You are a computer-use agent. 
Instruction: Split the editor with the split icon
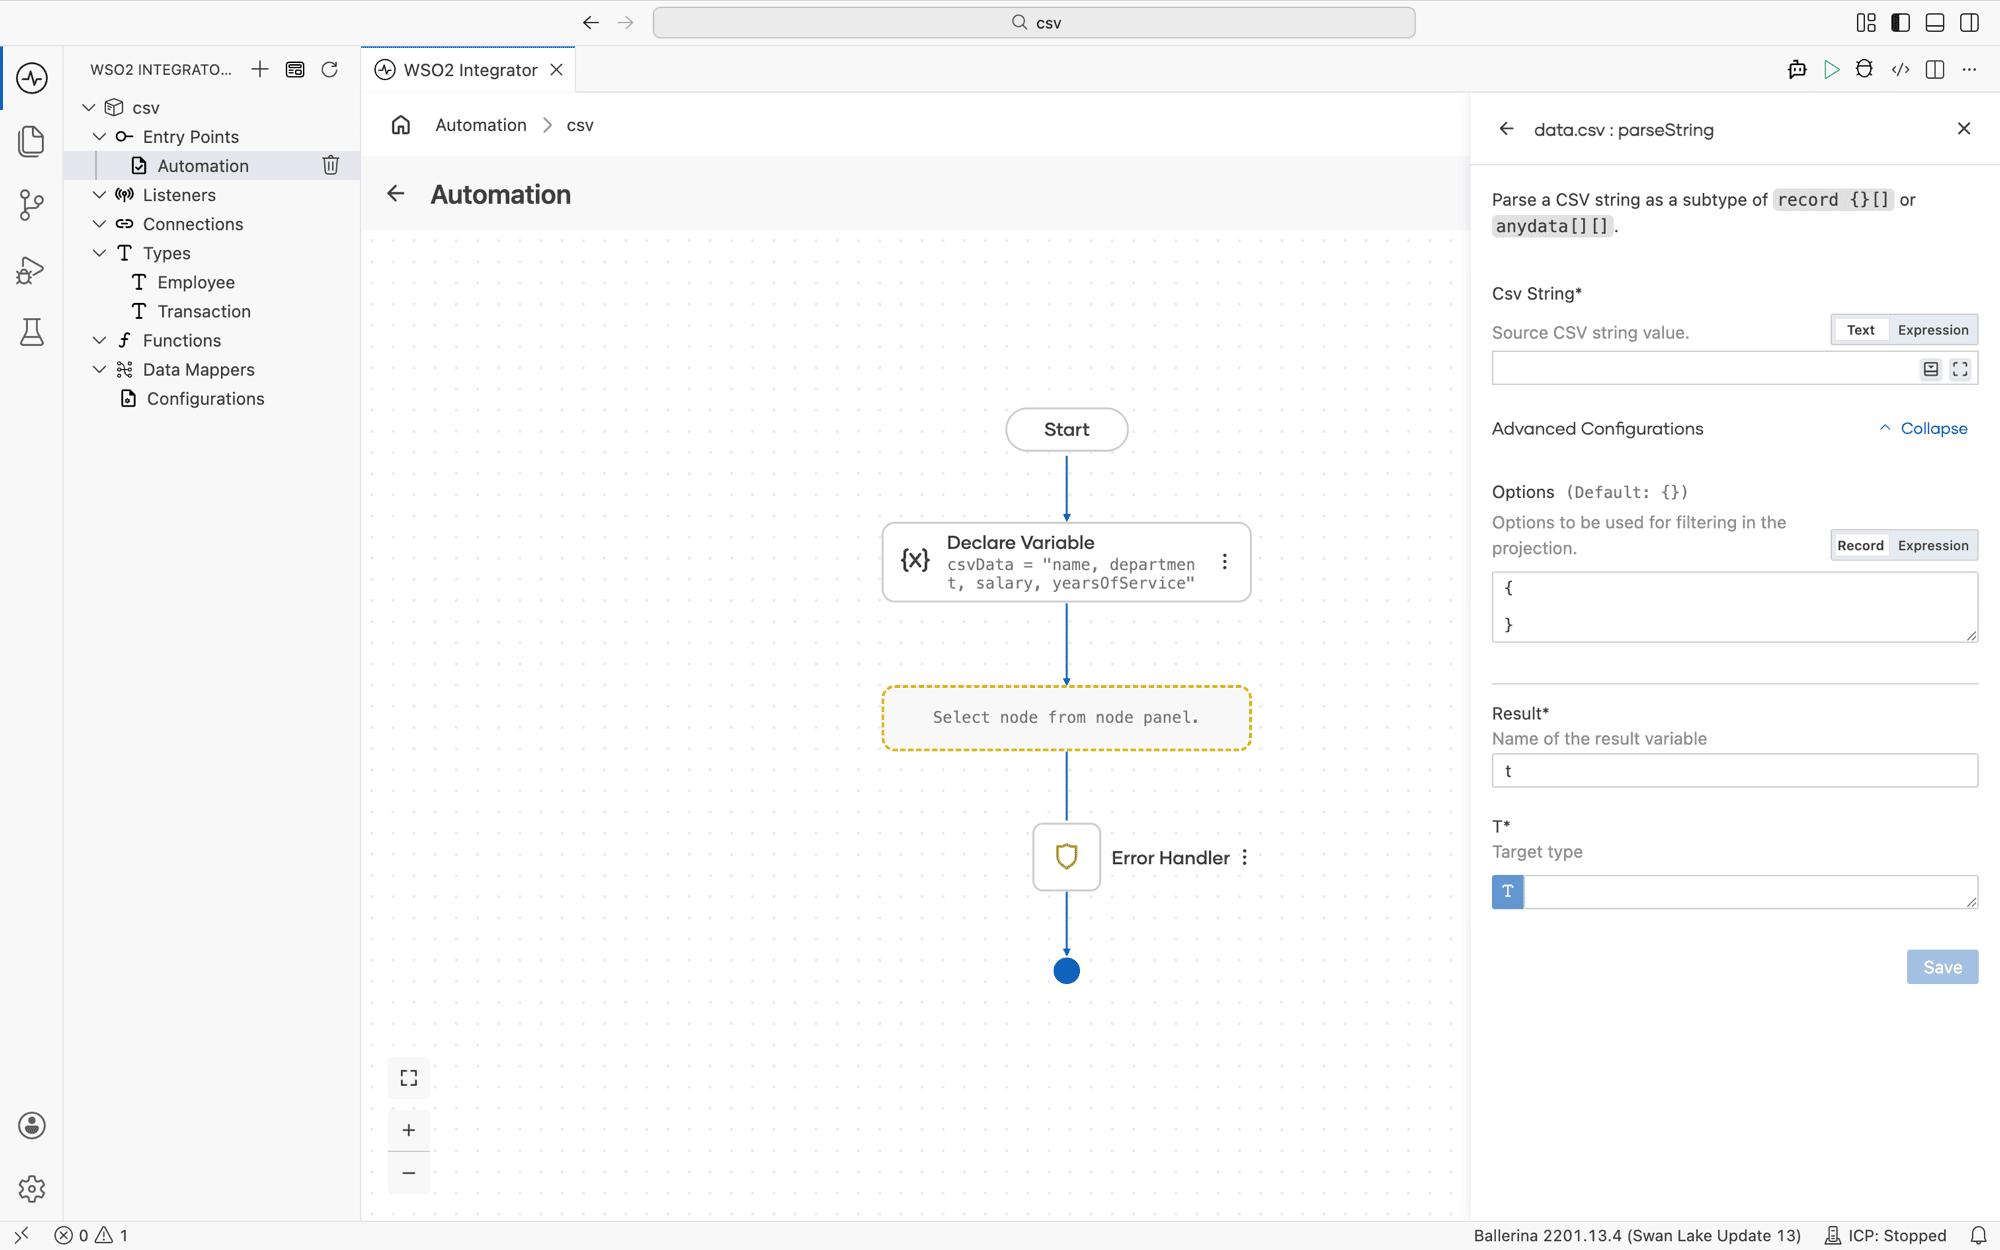[x=1935, y=69]
